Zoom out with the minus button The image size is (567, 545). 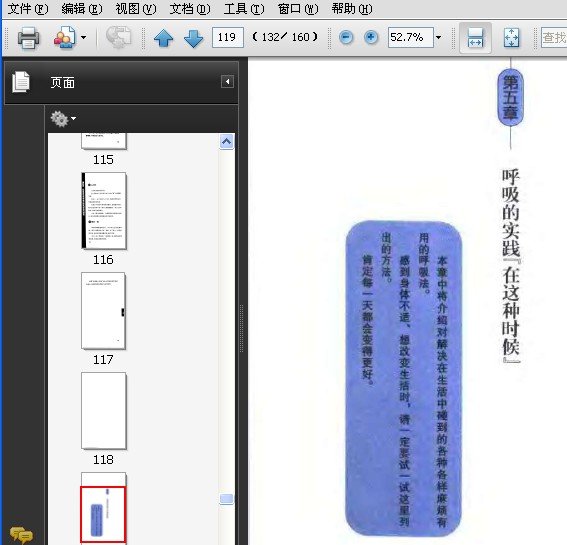coord(346,37)
